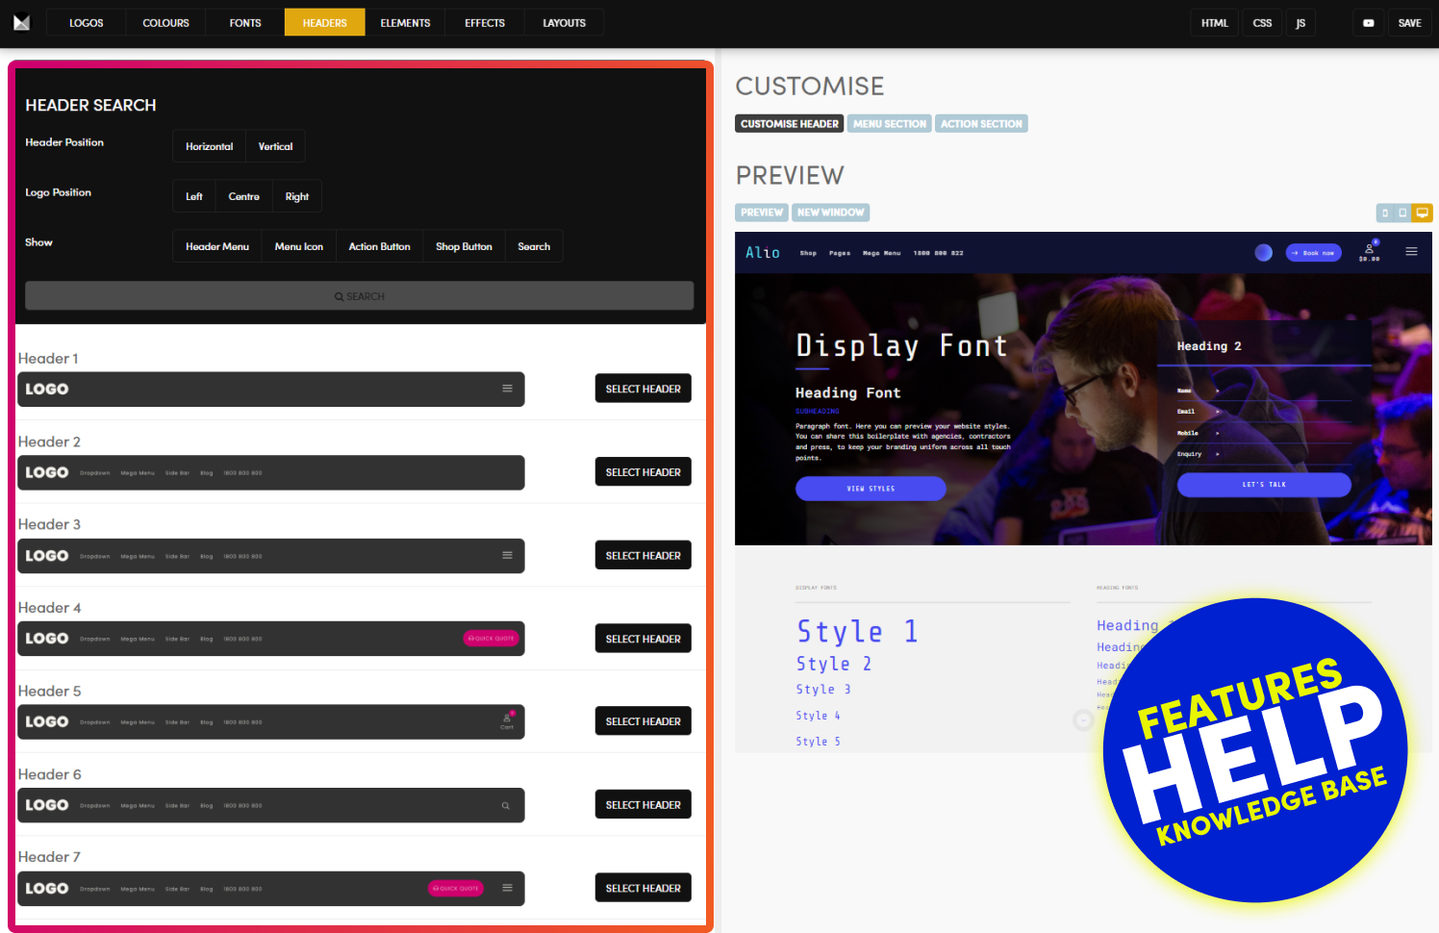Open the YouTube video tutorial icon
The image size is (1439, 933).
tap(1368, 23)
